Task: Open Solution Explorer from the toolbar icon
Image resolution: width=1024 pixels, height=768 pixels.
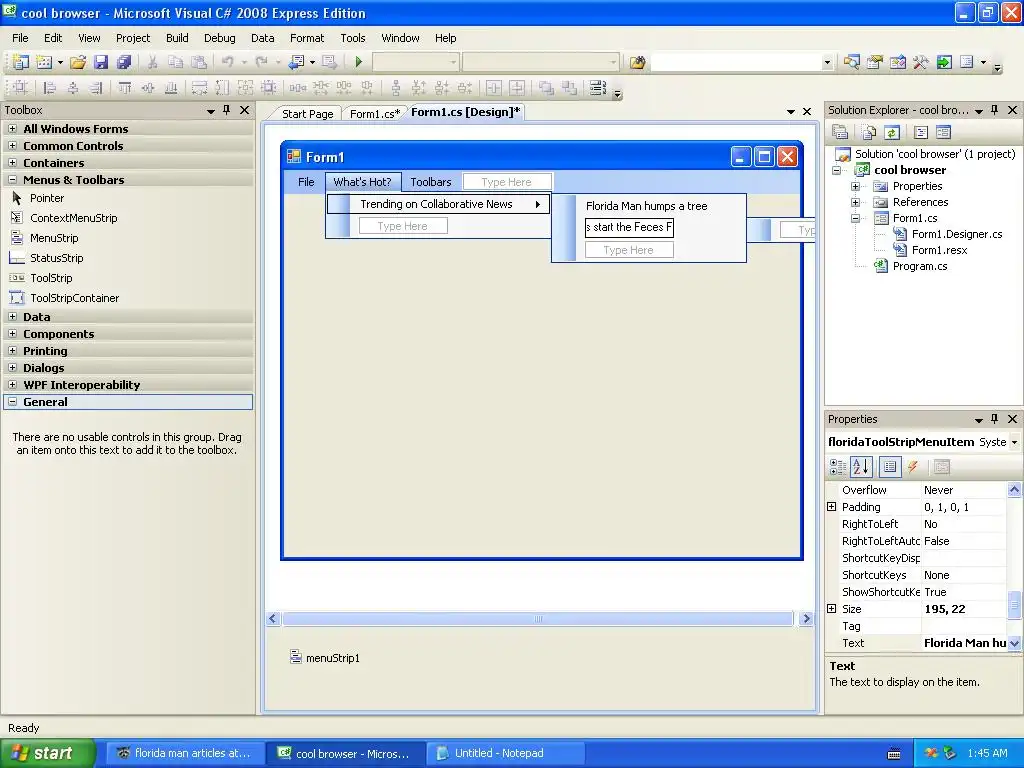Action: tap(851, 62)
